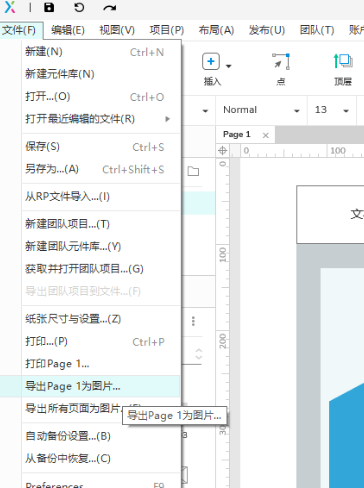Choose 新建团队项目...(T) menu item

pos(101,224)
